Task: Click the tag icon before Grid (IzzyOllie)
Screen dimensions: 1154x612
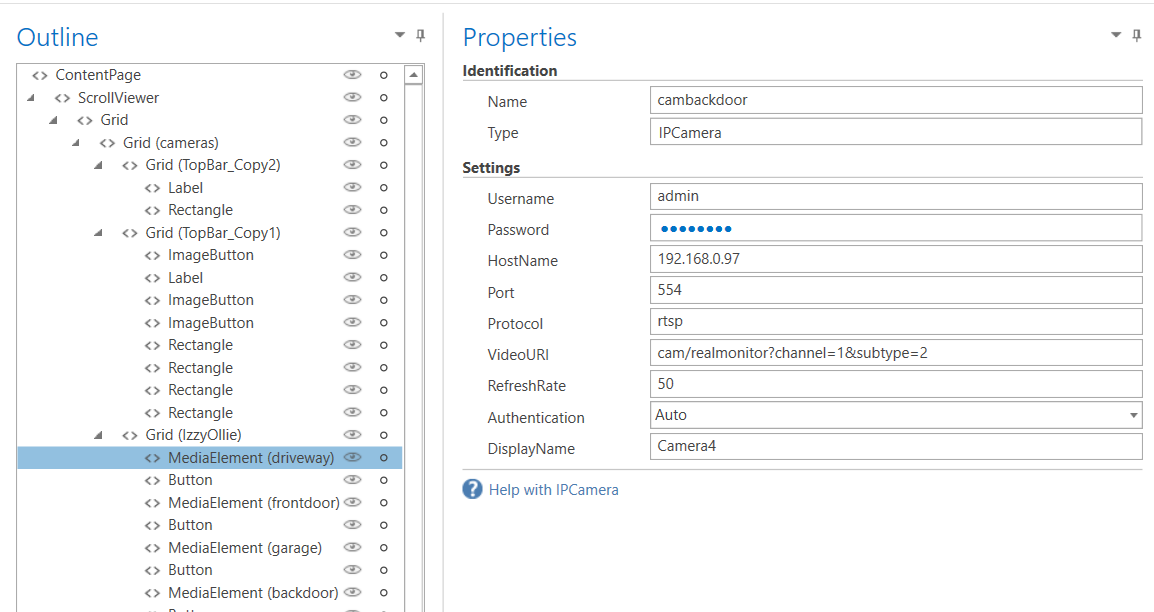Action: pos(130,435)
